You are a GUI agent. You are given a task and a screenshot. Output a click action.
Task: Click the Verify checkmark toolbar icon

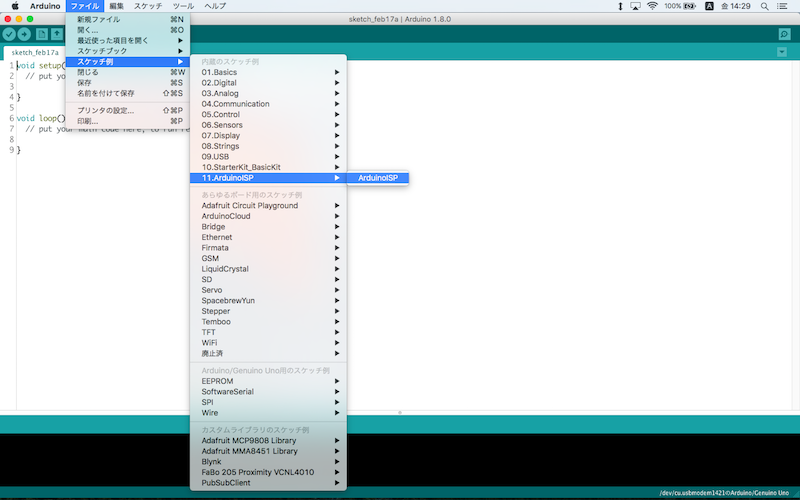[9, 34]
